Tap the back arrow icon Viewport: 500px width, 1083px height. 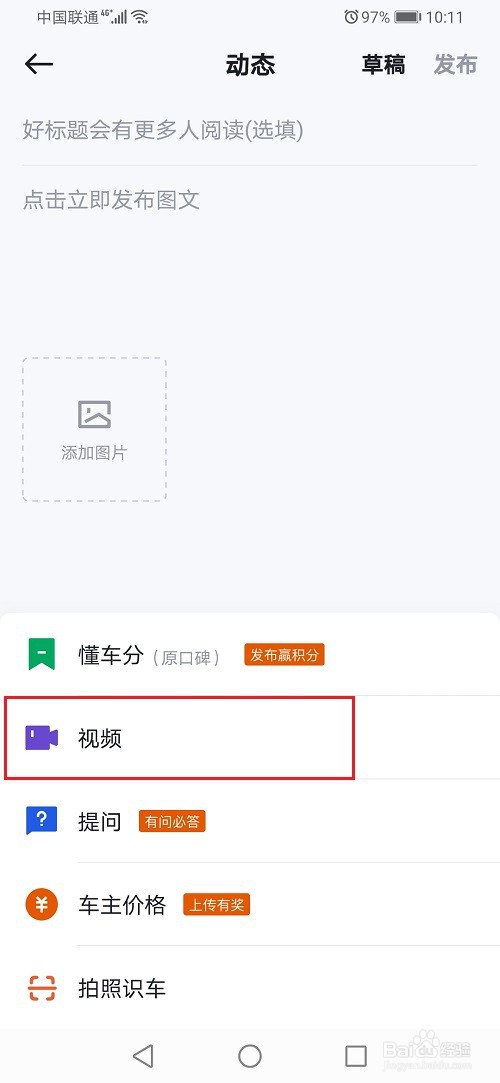coord(39,64)
